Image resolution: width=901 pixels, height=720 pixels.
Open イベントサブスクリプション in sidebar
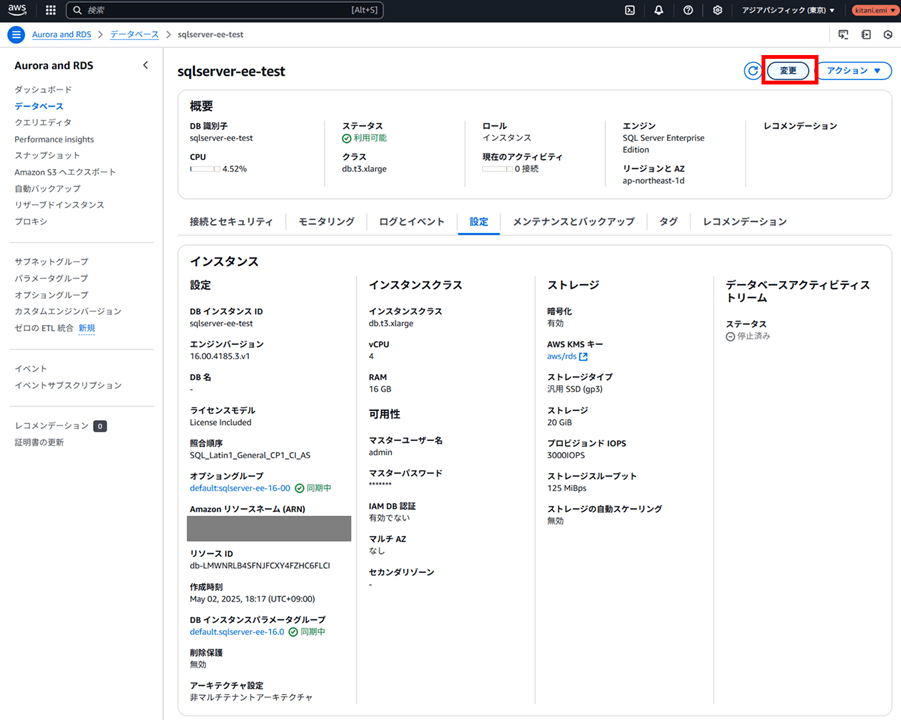68,385
